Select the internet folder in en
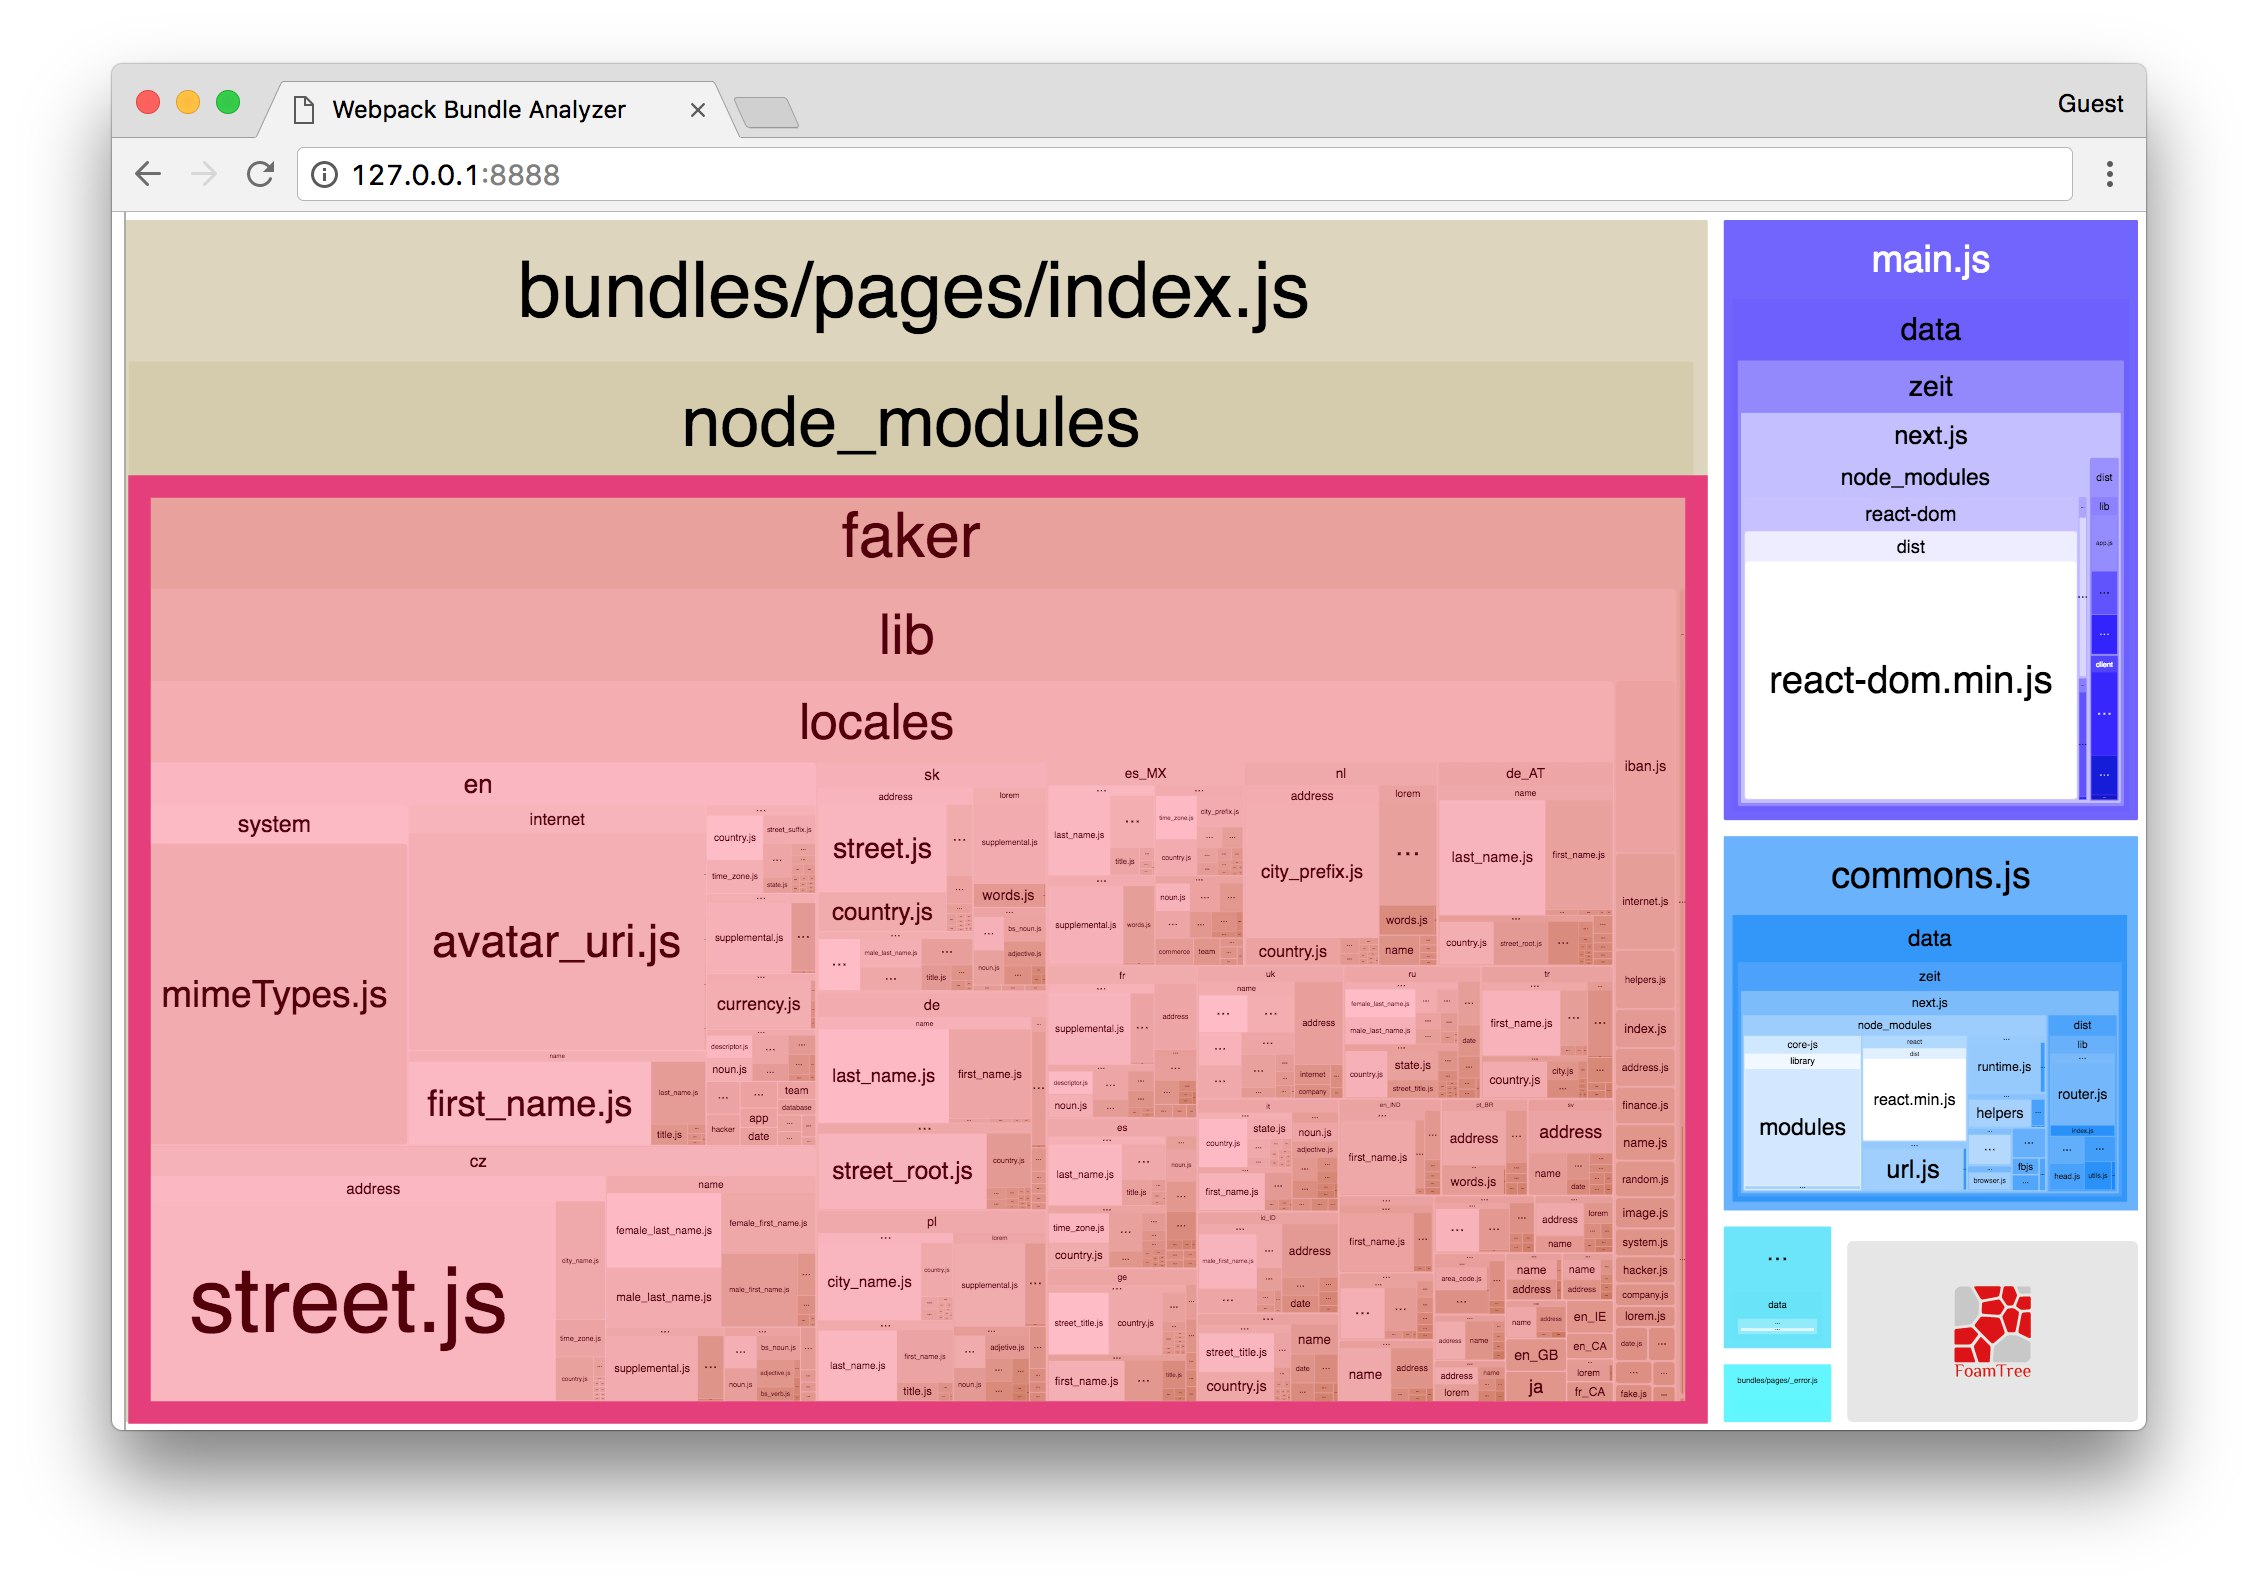This screenshot has height=1590, width=2258. (x=557, y=819)
